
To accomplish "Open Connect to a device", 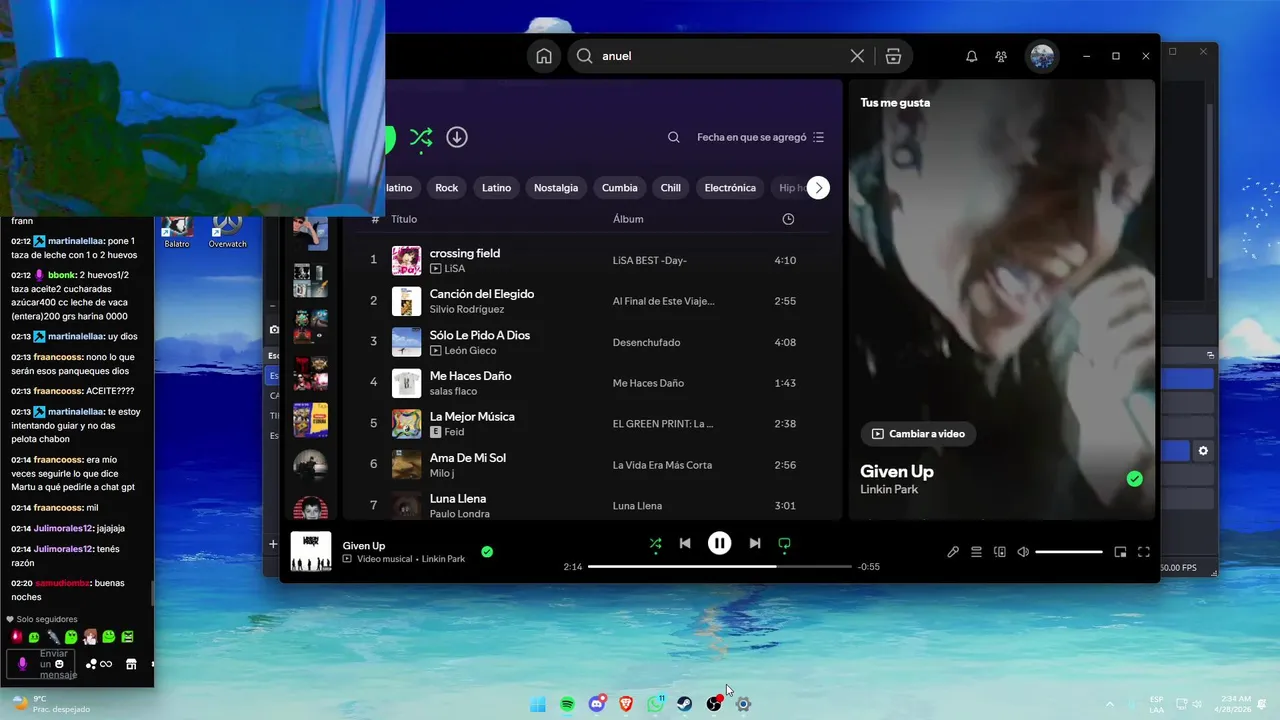I will (999, 551).
